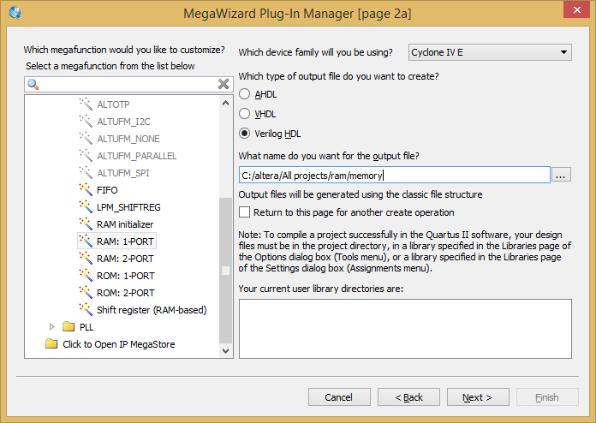The image size is (596, 423).
Task: Click the ROM: 1-PORT wand icon
Action: point(86,275)
